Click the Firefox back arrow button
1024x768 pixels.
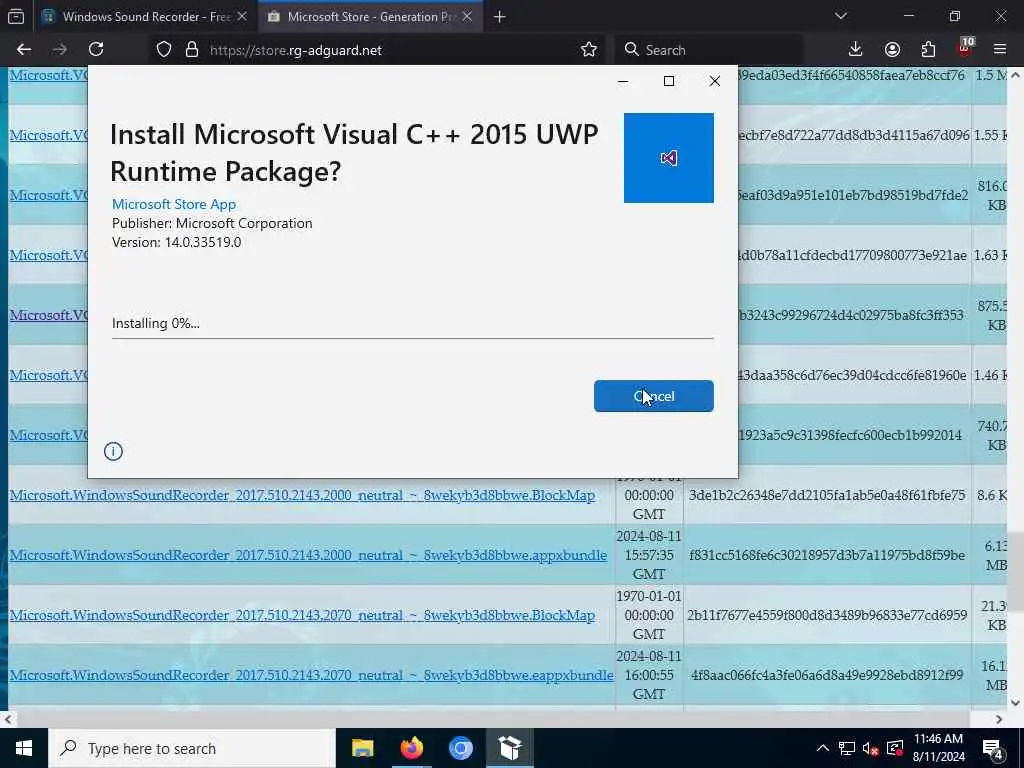(24, 50)
